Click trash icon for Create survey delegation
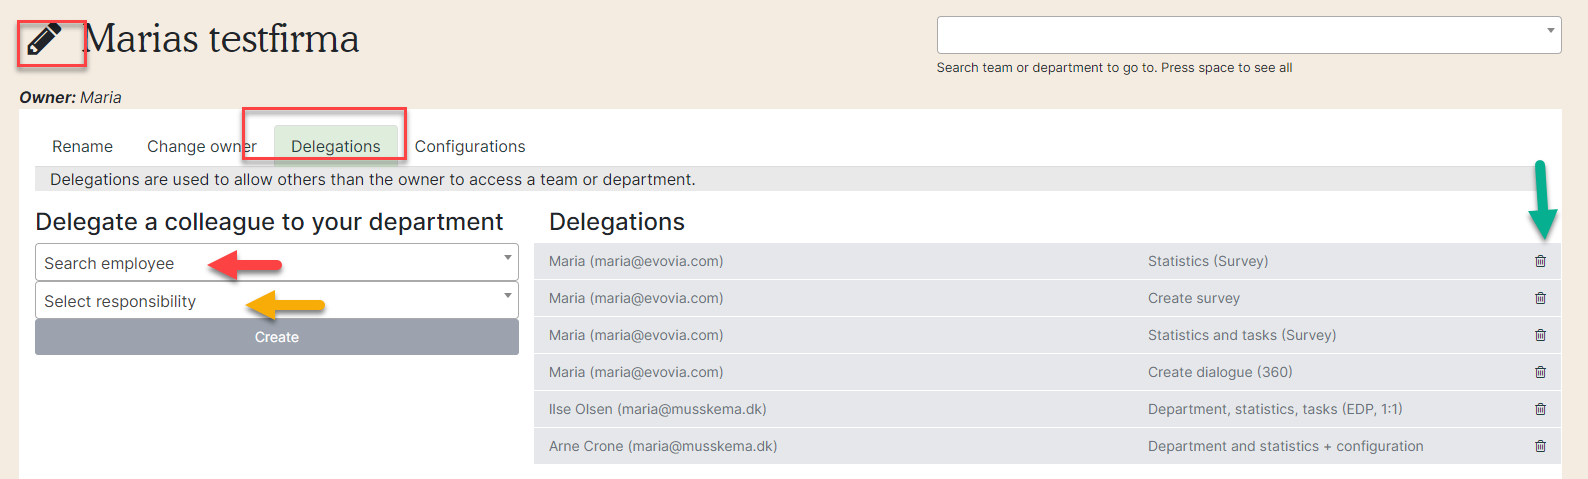This screenshot has height=479, width=1588. 1540,298
